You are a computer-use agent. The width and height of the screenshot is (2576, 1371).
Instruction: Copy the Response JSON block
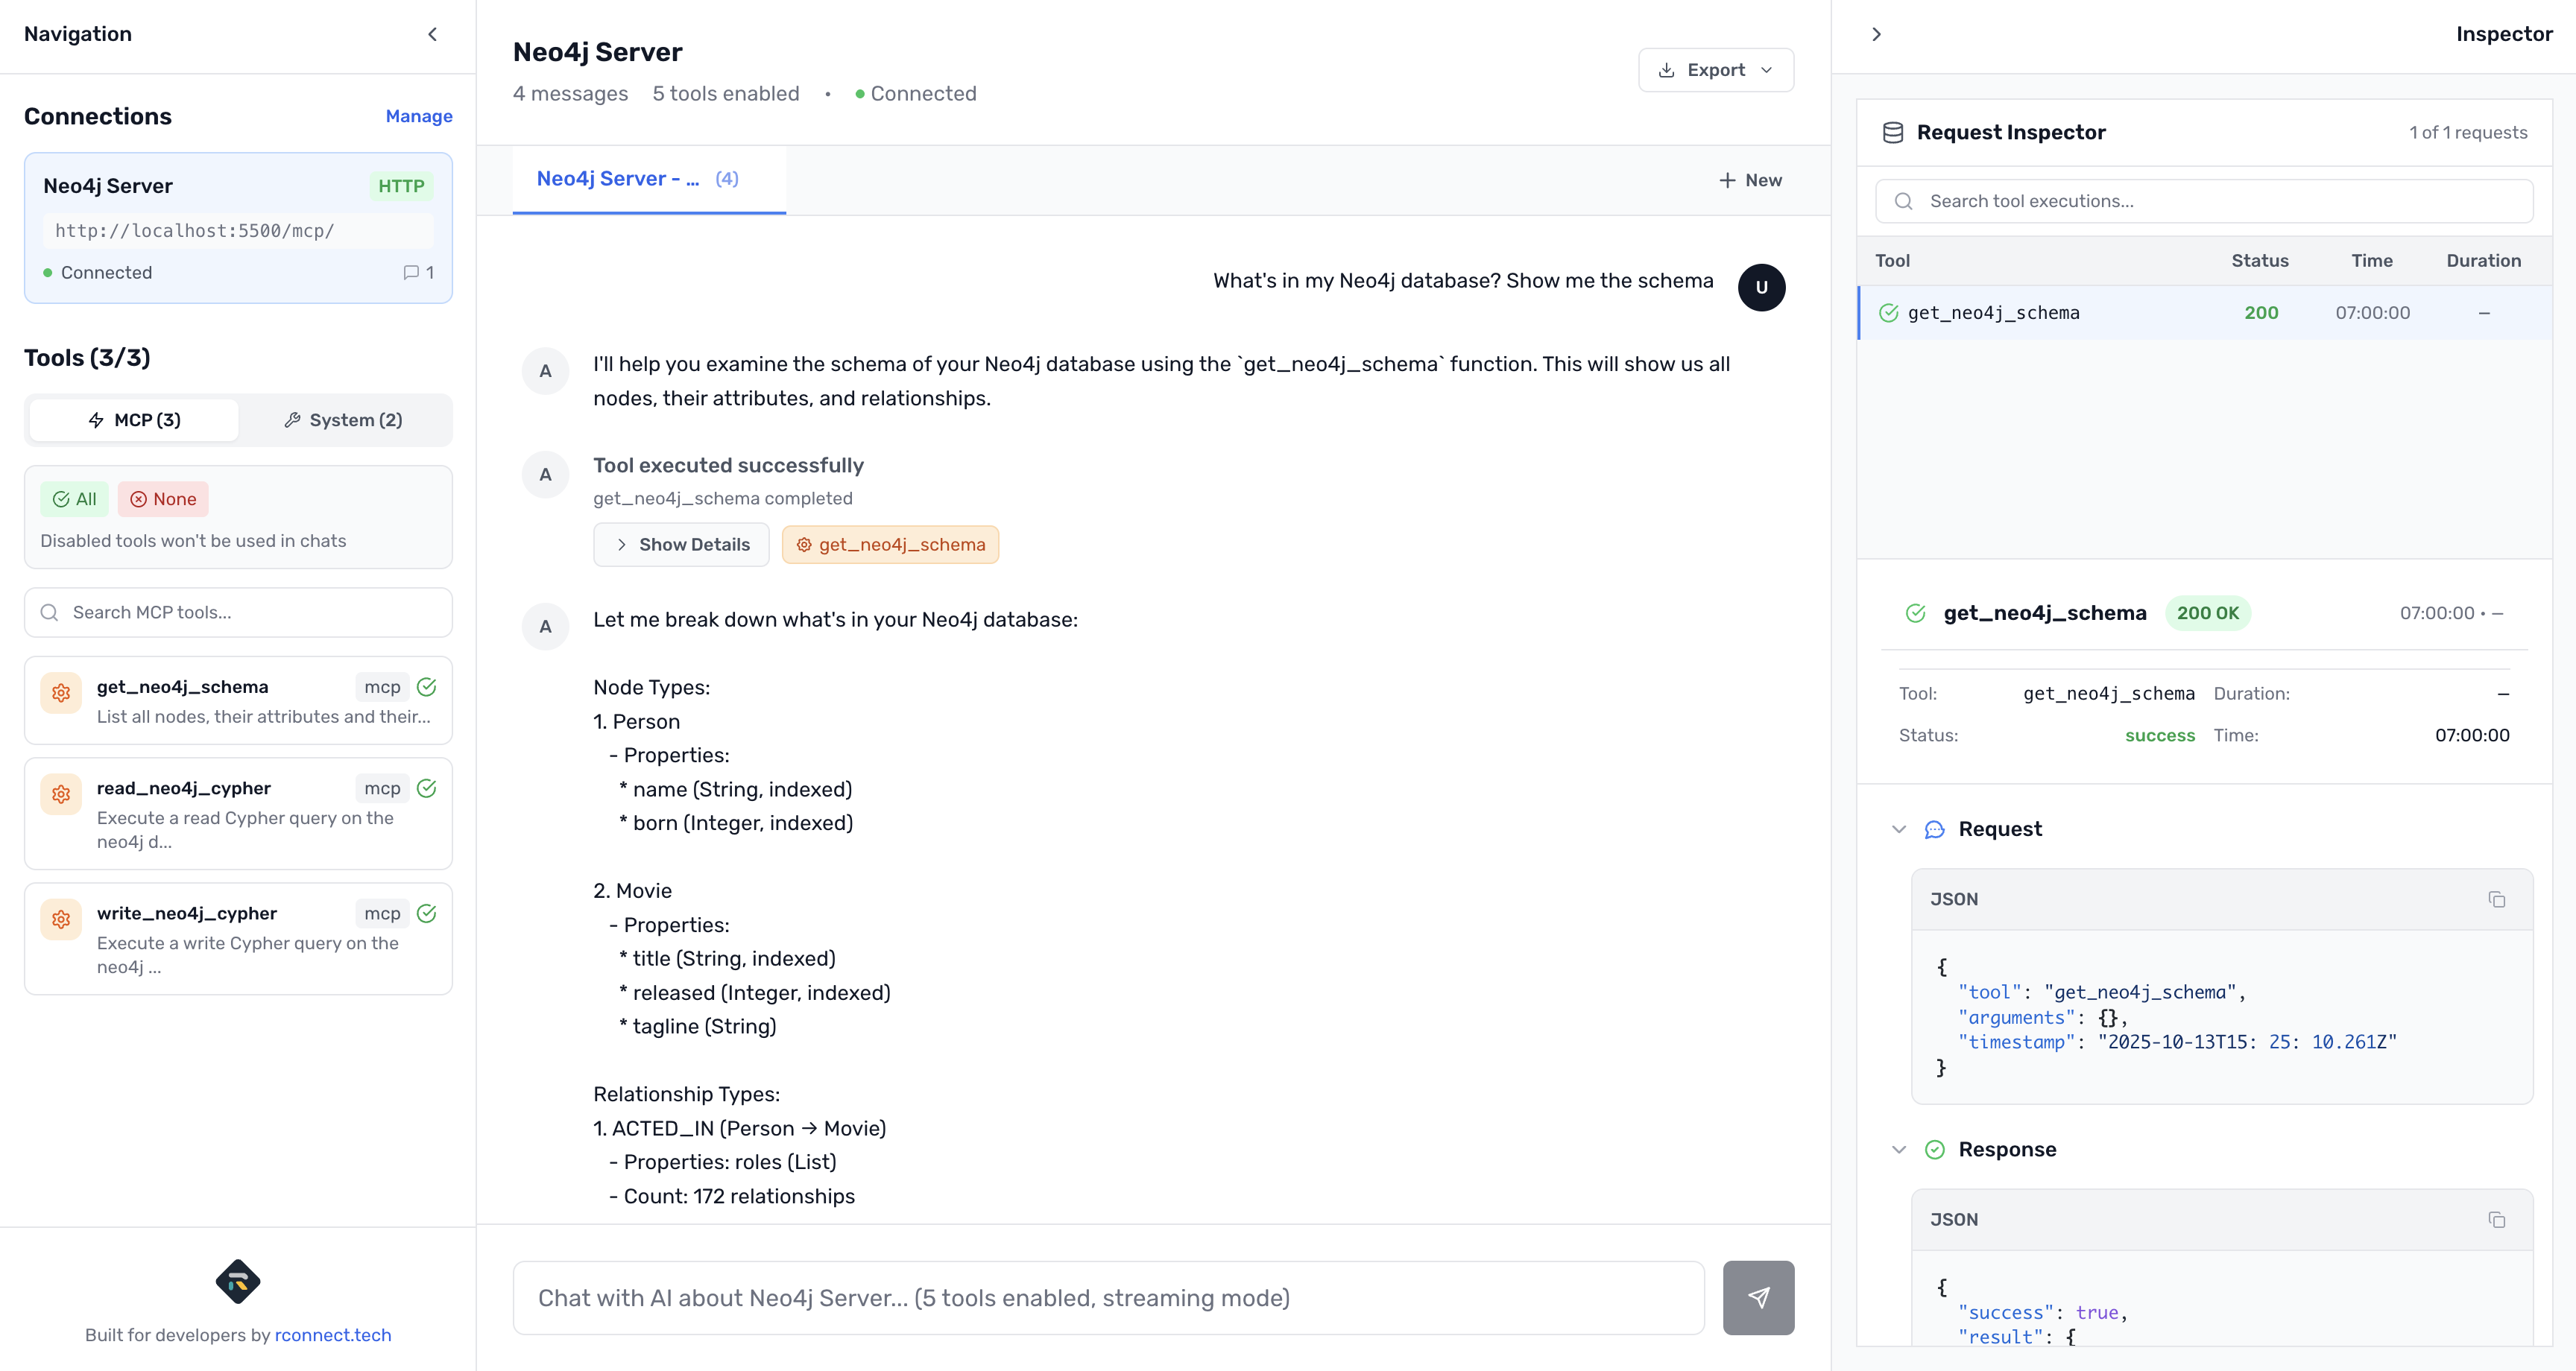point(2496,1219)
